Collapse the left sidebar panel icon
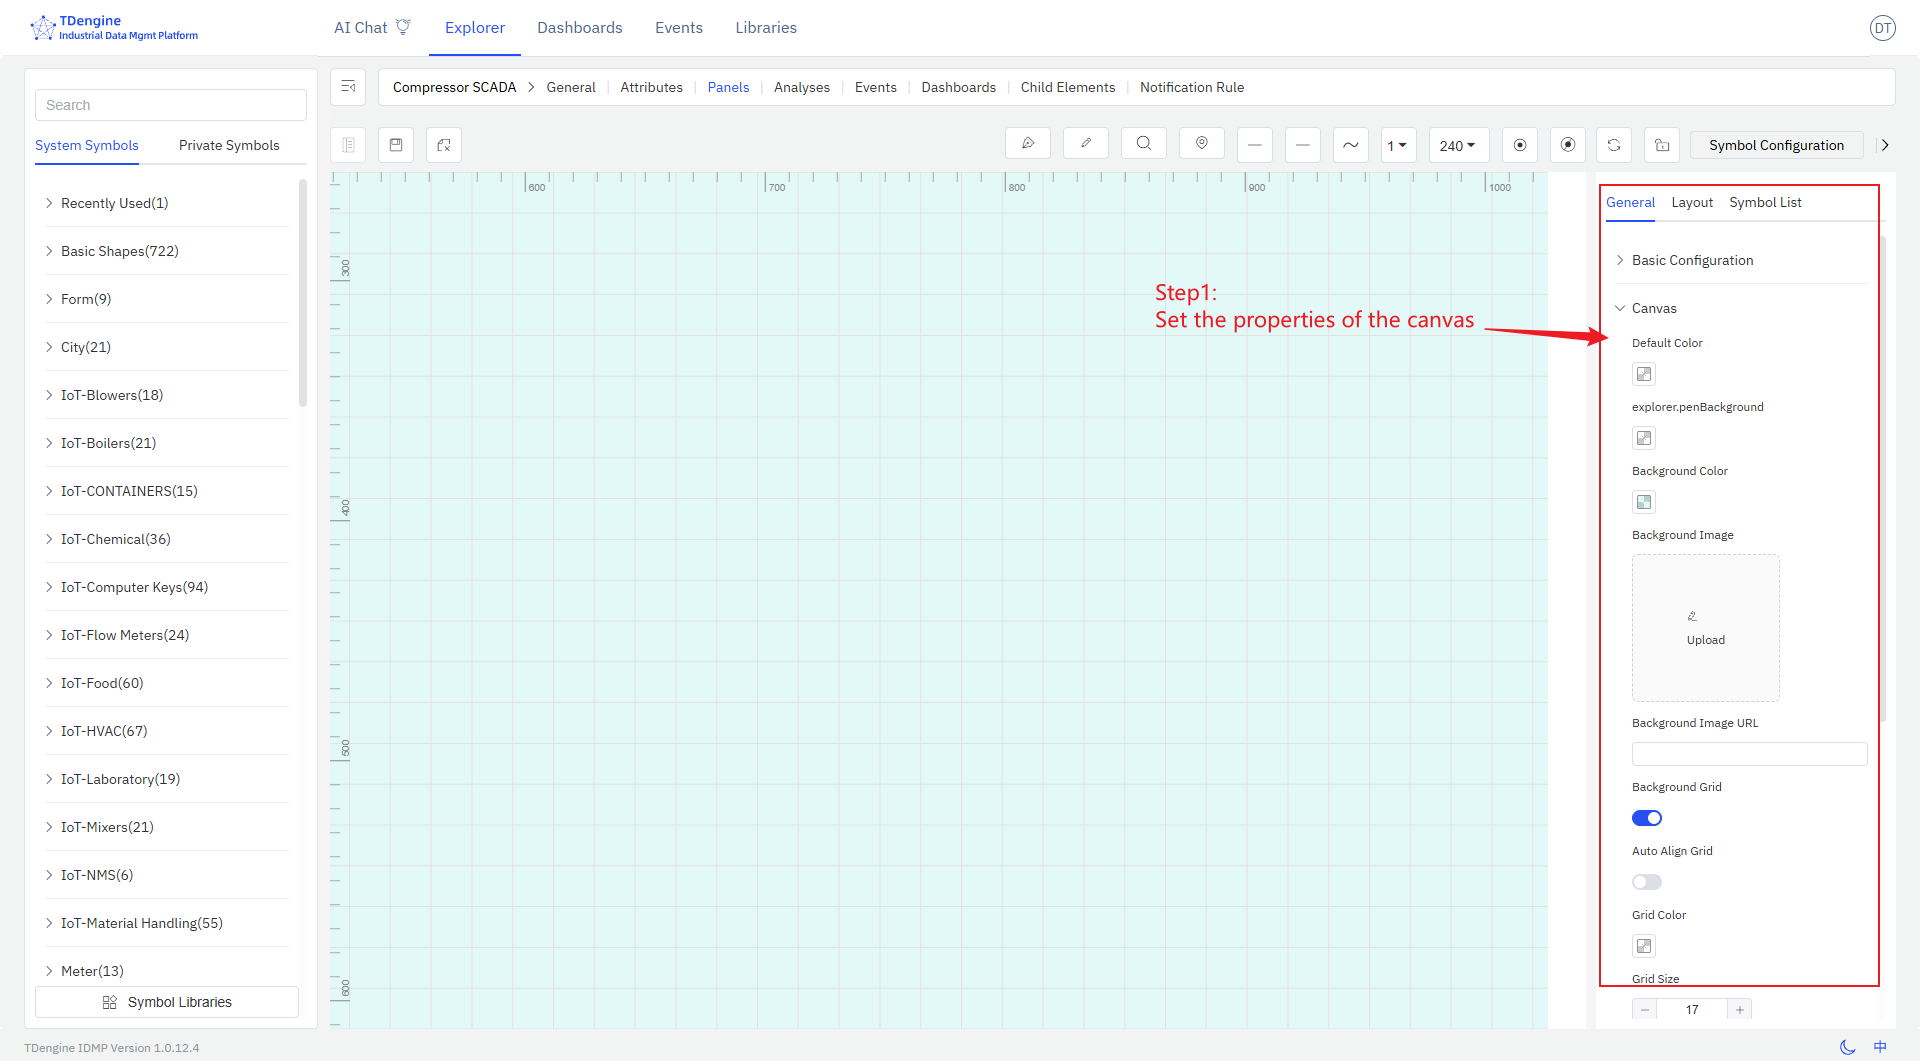 click(x=348, y=87)
